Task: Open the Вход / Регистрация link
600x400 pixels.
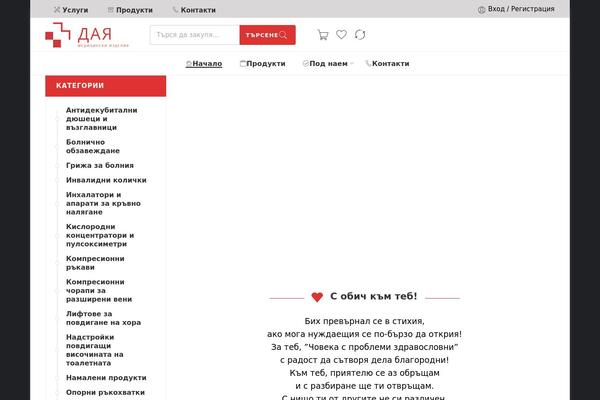Action: (x=521, y=9)
